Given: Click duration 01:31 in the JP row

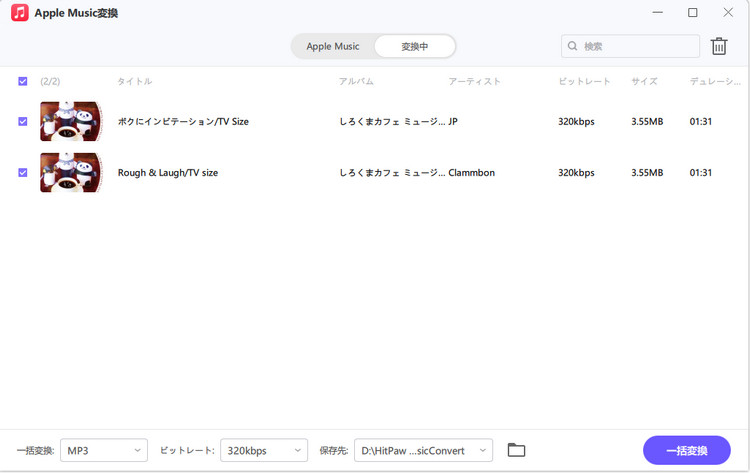Looking at the screenshot, I should (701, 121).
